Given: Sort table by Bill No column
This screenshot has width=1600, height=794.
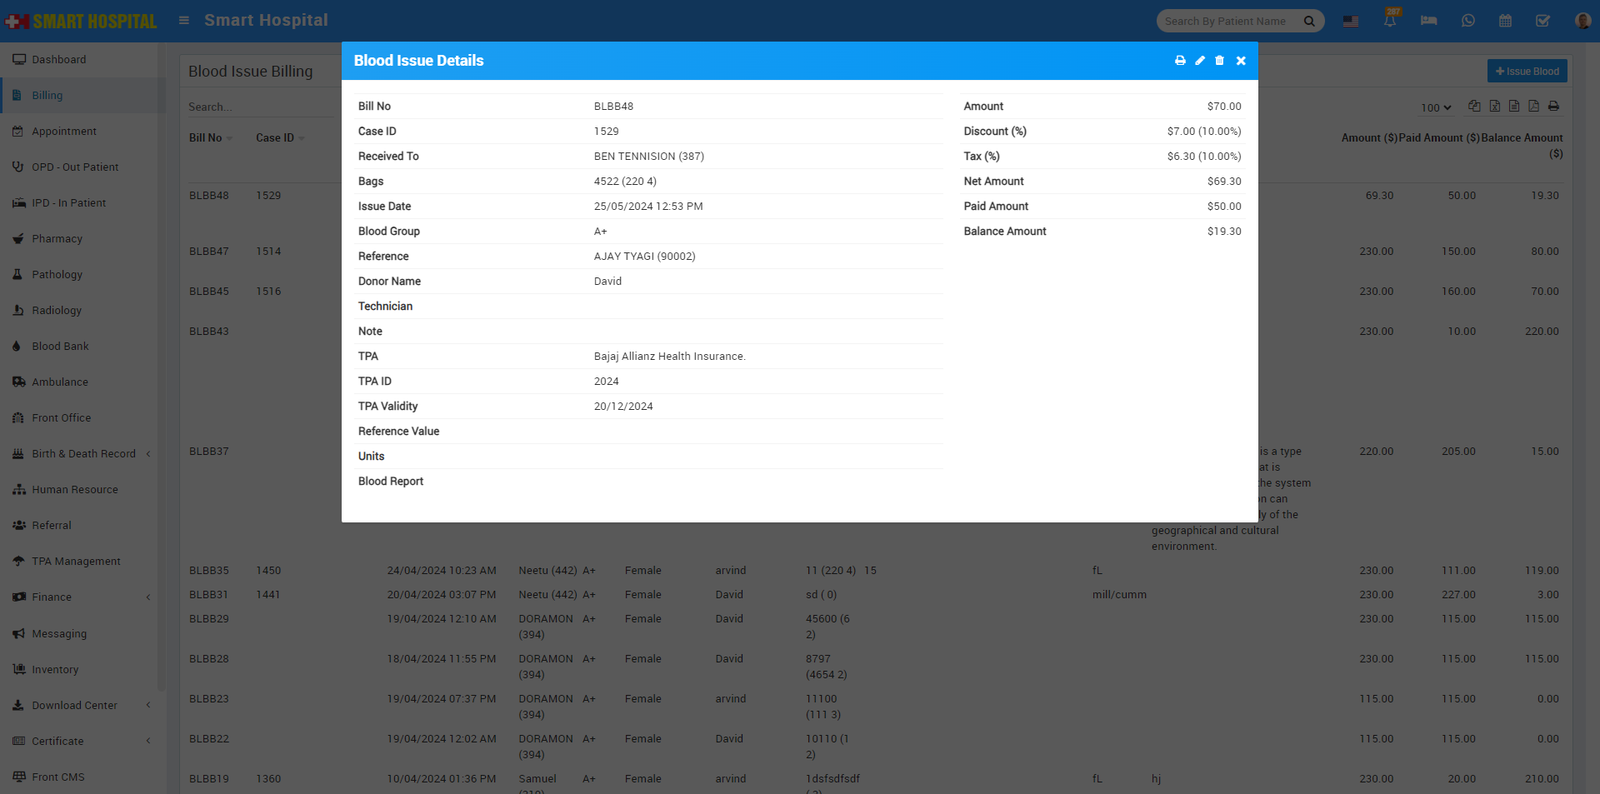Looking at the screenshot, I should click(206, 138).
